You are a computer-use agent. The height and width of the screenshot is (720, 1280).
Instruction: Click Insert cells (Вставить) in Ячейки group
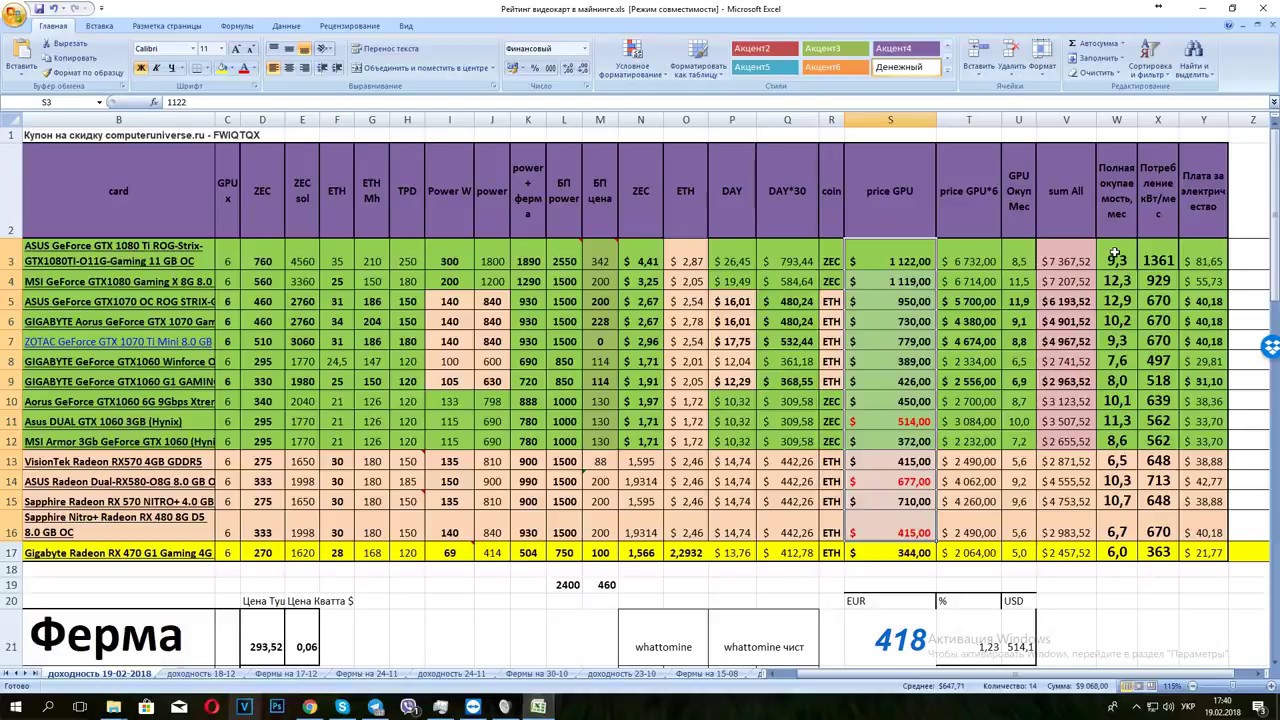point(978,56)
